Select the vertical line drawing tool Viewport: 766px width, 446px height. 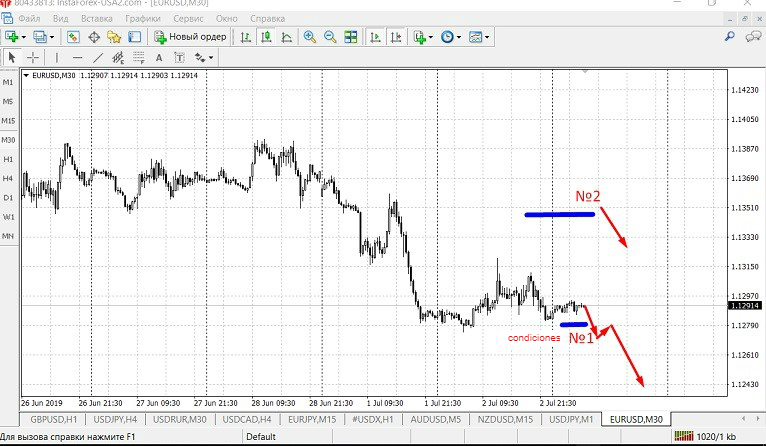tap(58, 58)
